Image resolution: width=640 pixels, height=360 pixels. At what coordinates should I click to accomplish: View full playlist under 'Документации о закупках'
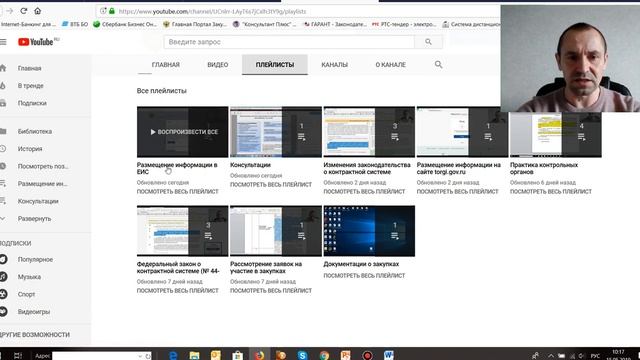coord(364,276)
